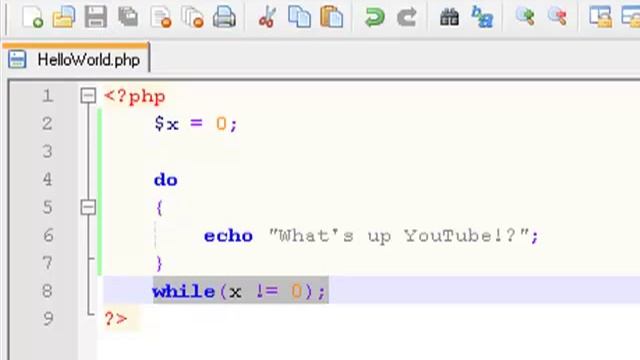Click the != operator in the while condition
640x360 pixels.
[x=267, y=291]
